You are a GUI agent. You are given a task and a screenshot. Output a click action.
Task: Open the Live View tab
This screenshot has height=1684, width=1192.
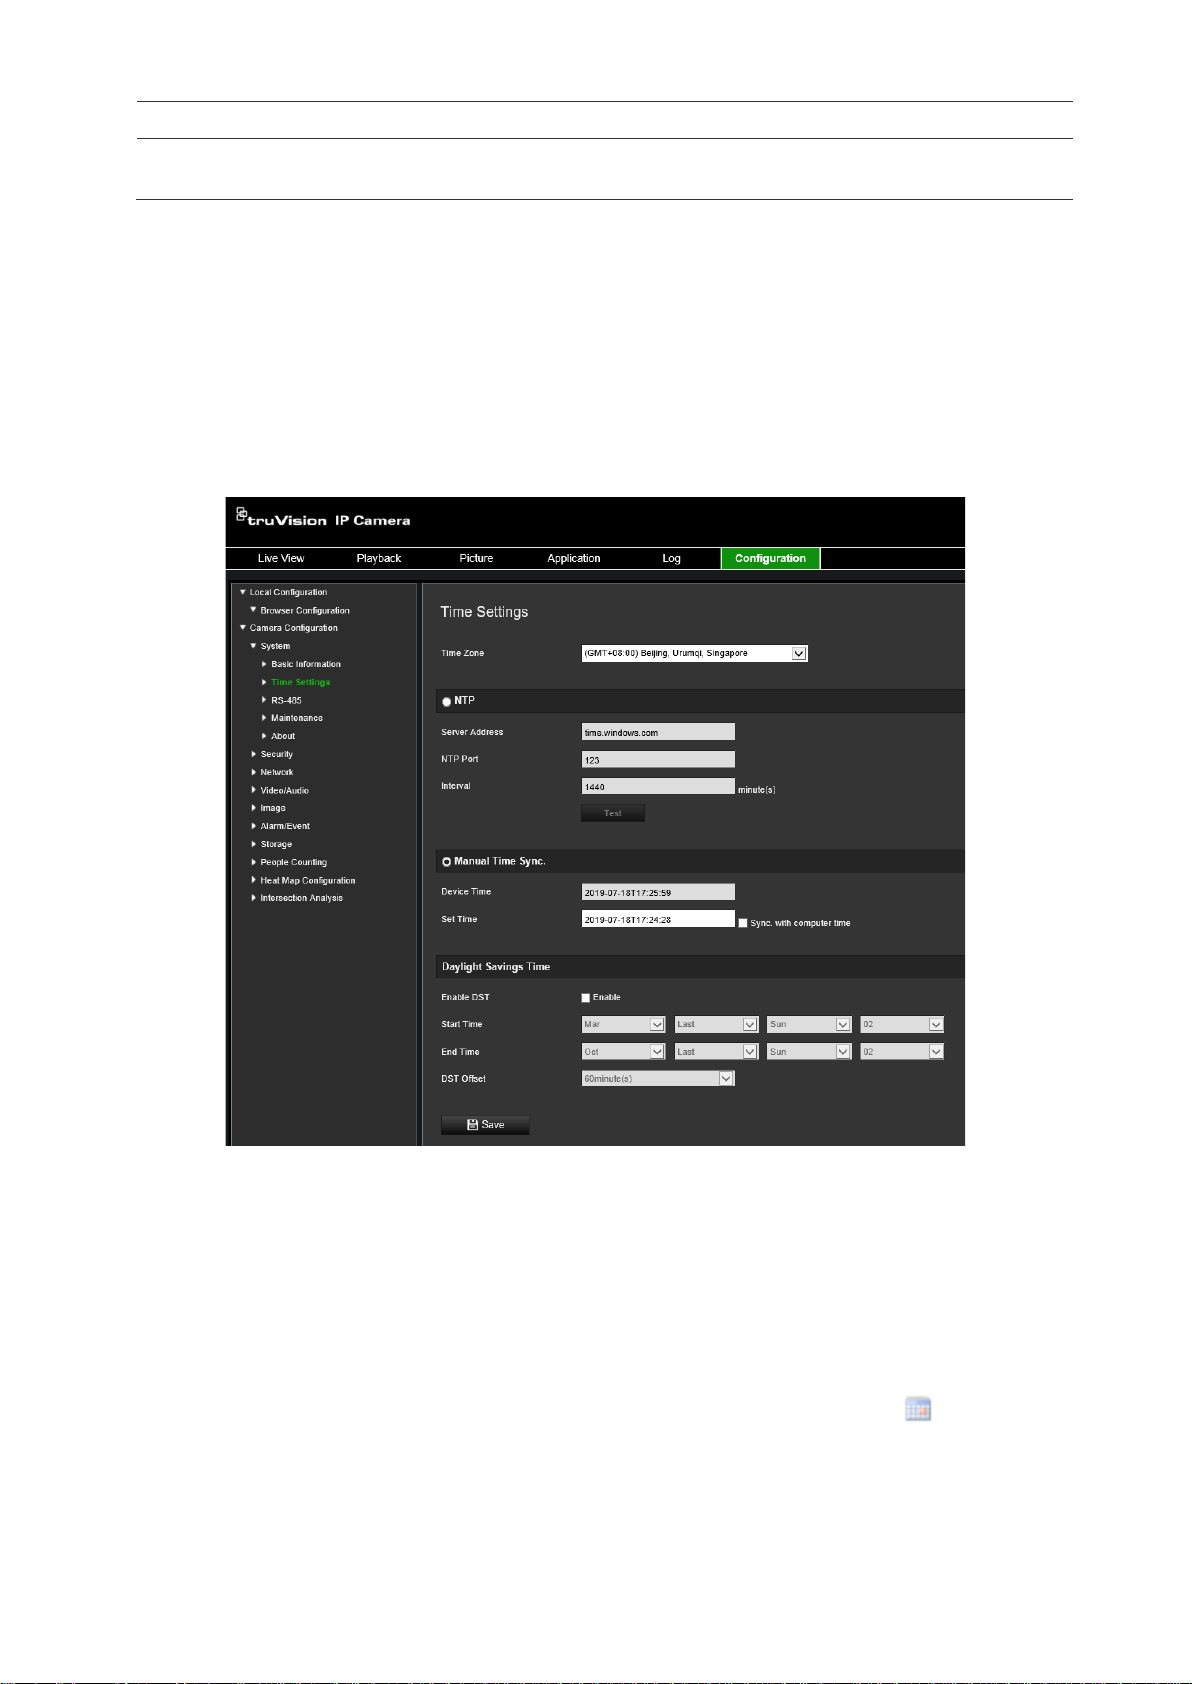click(280, 559)
